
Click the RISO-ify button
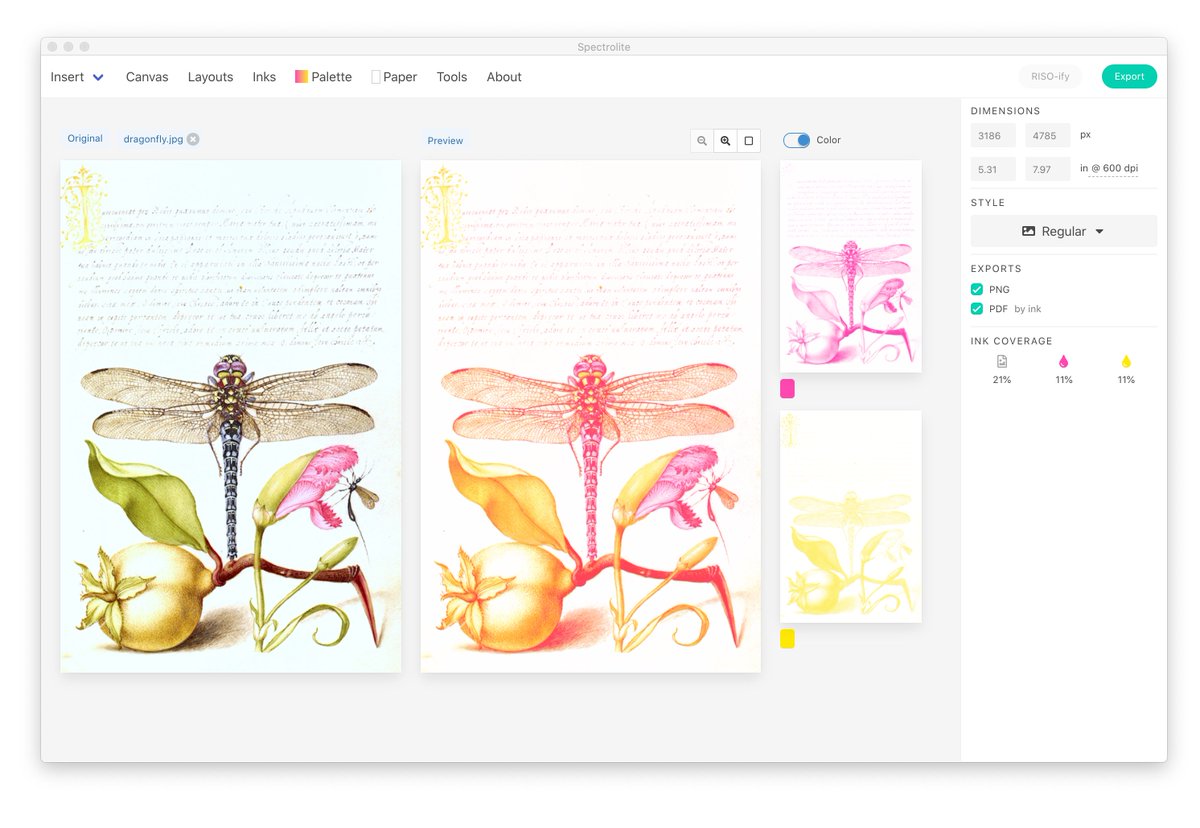point(1050,76)
